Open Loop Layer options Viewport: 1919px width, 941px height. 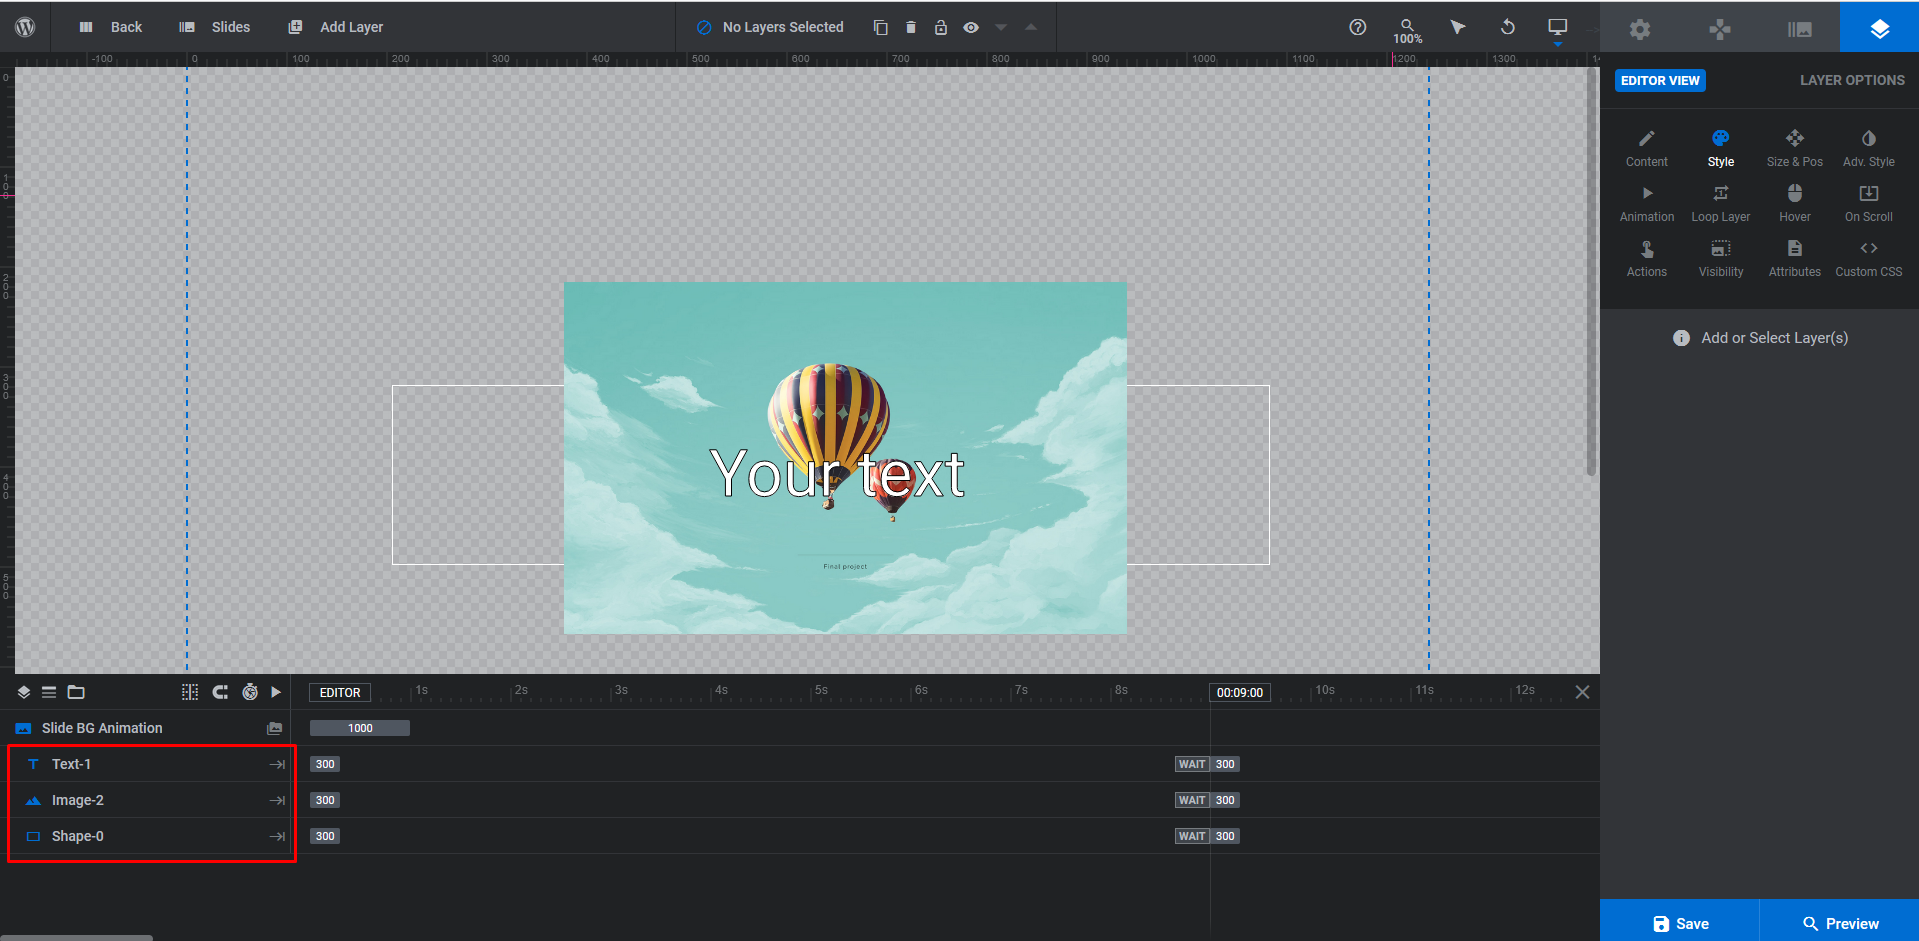(1721, 203)
